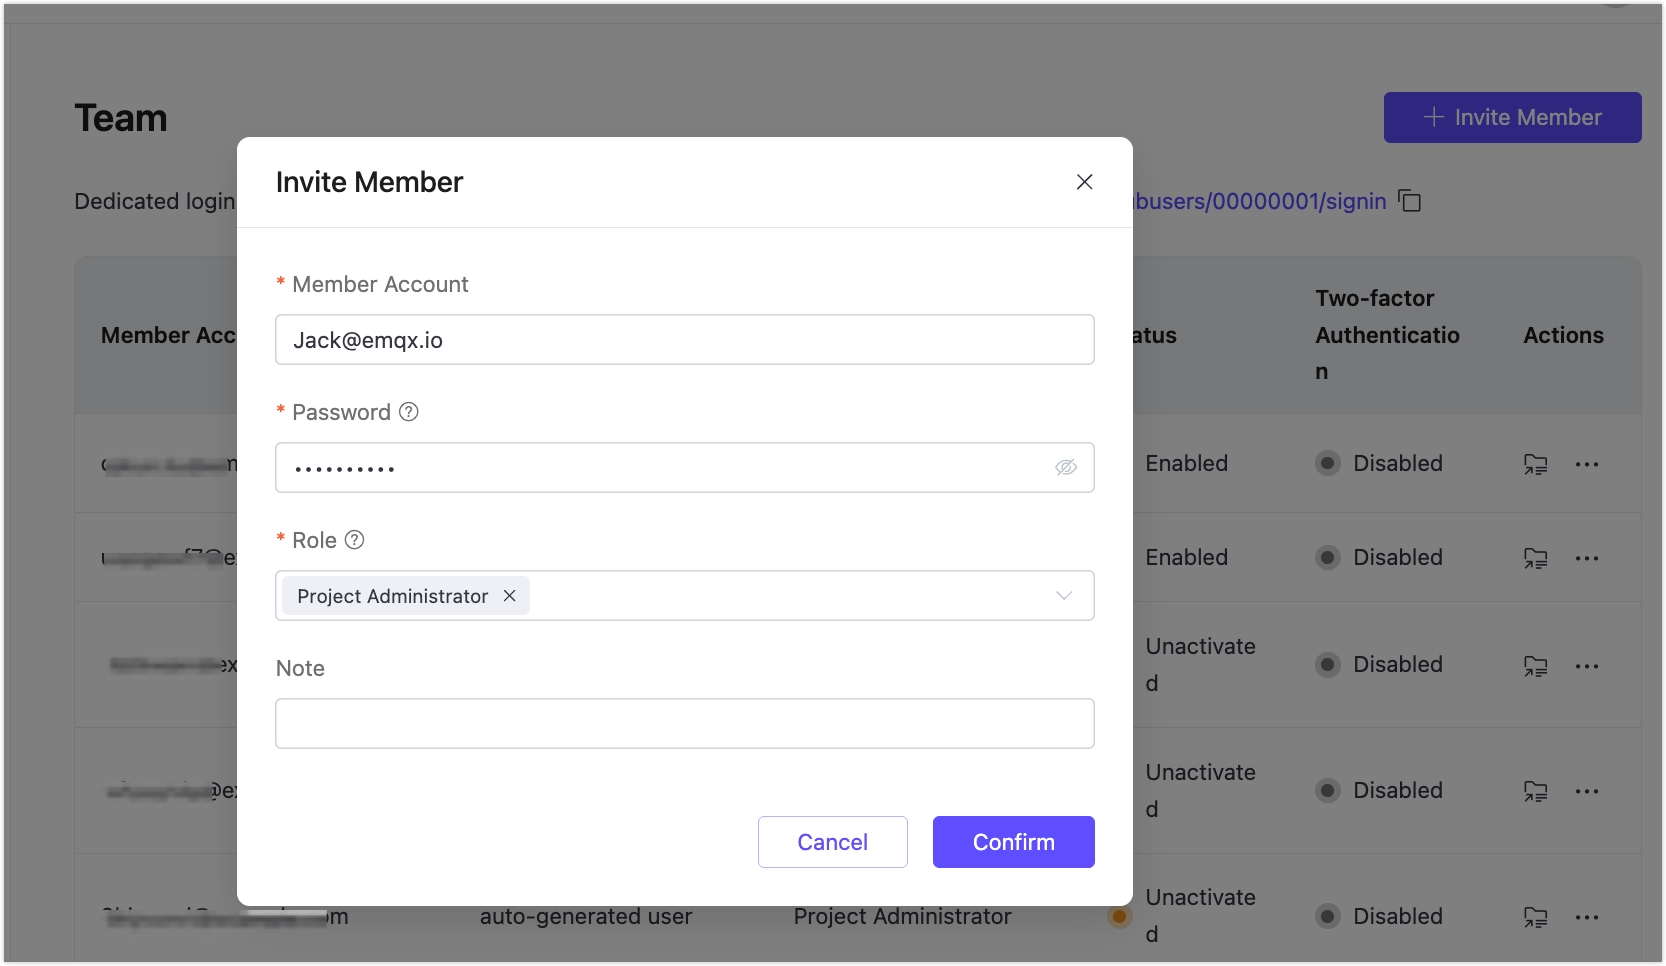The height and width of the screenshot is (966, 1666).
Task: Toggle password visibility eye icon
Action: pyautogui.click(x=1066, y=467)
